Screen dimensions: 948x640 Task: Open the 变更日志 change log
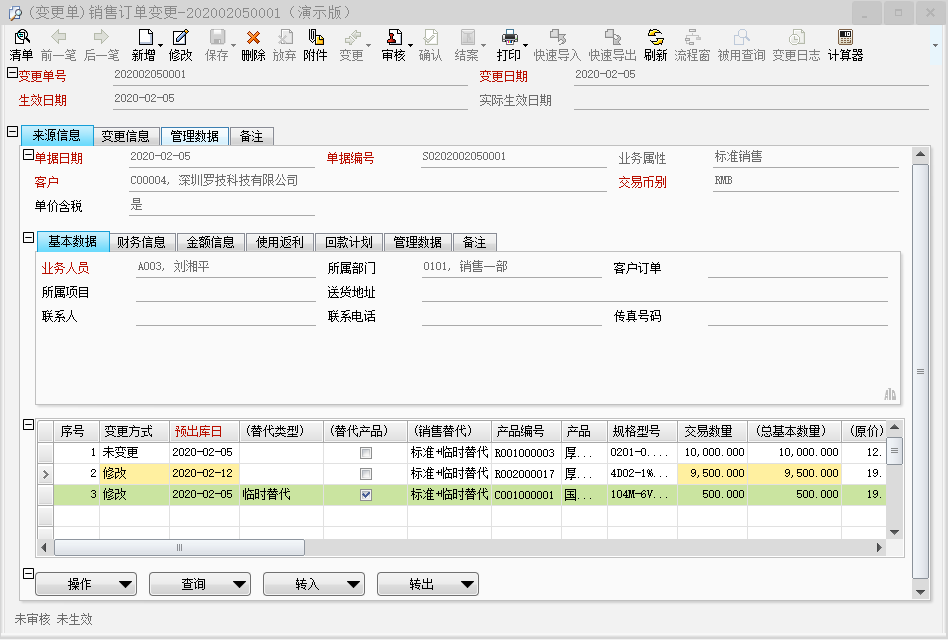[796, 45]
